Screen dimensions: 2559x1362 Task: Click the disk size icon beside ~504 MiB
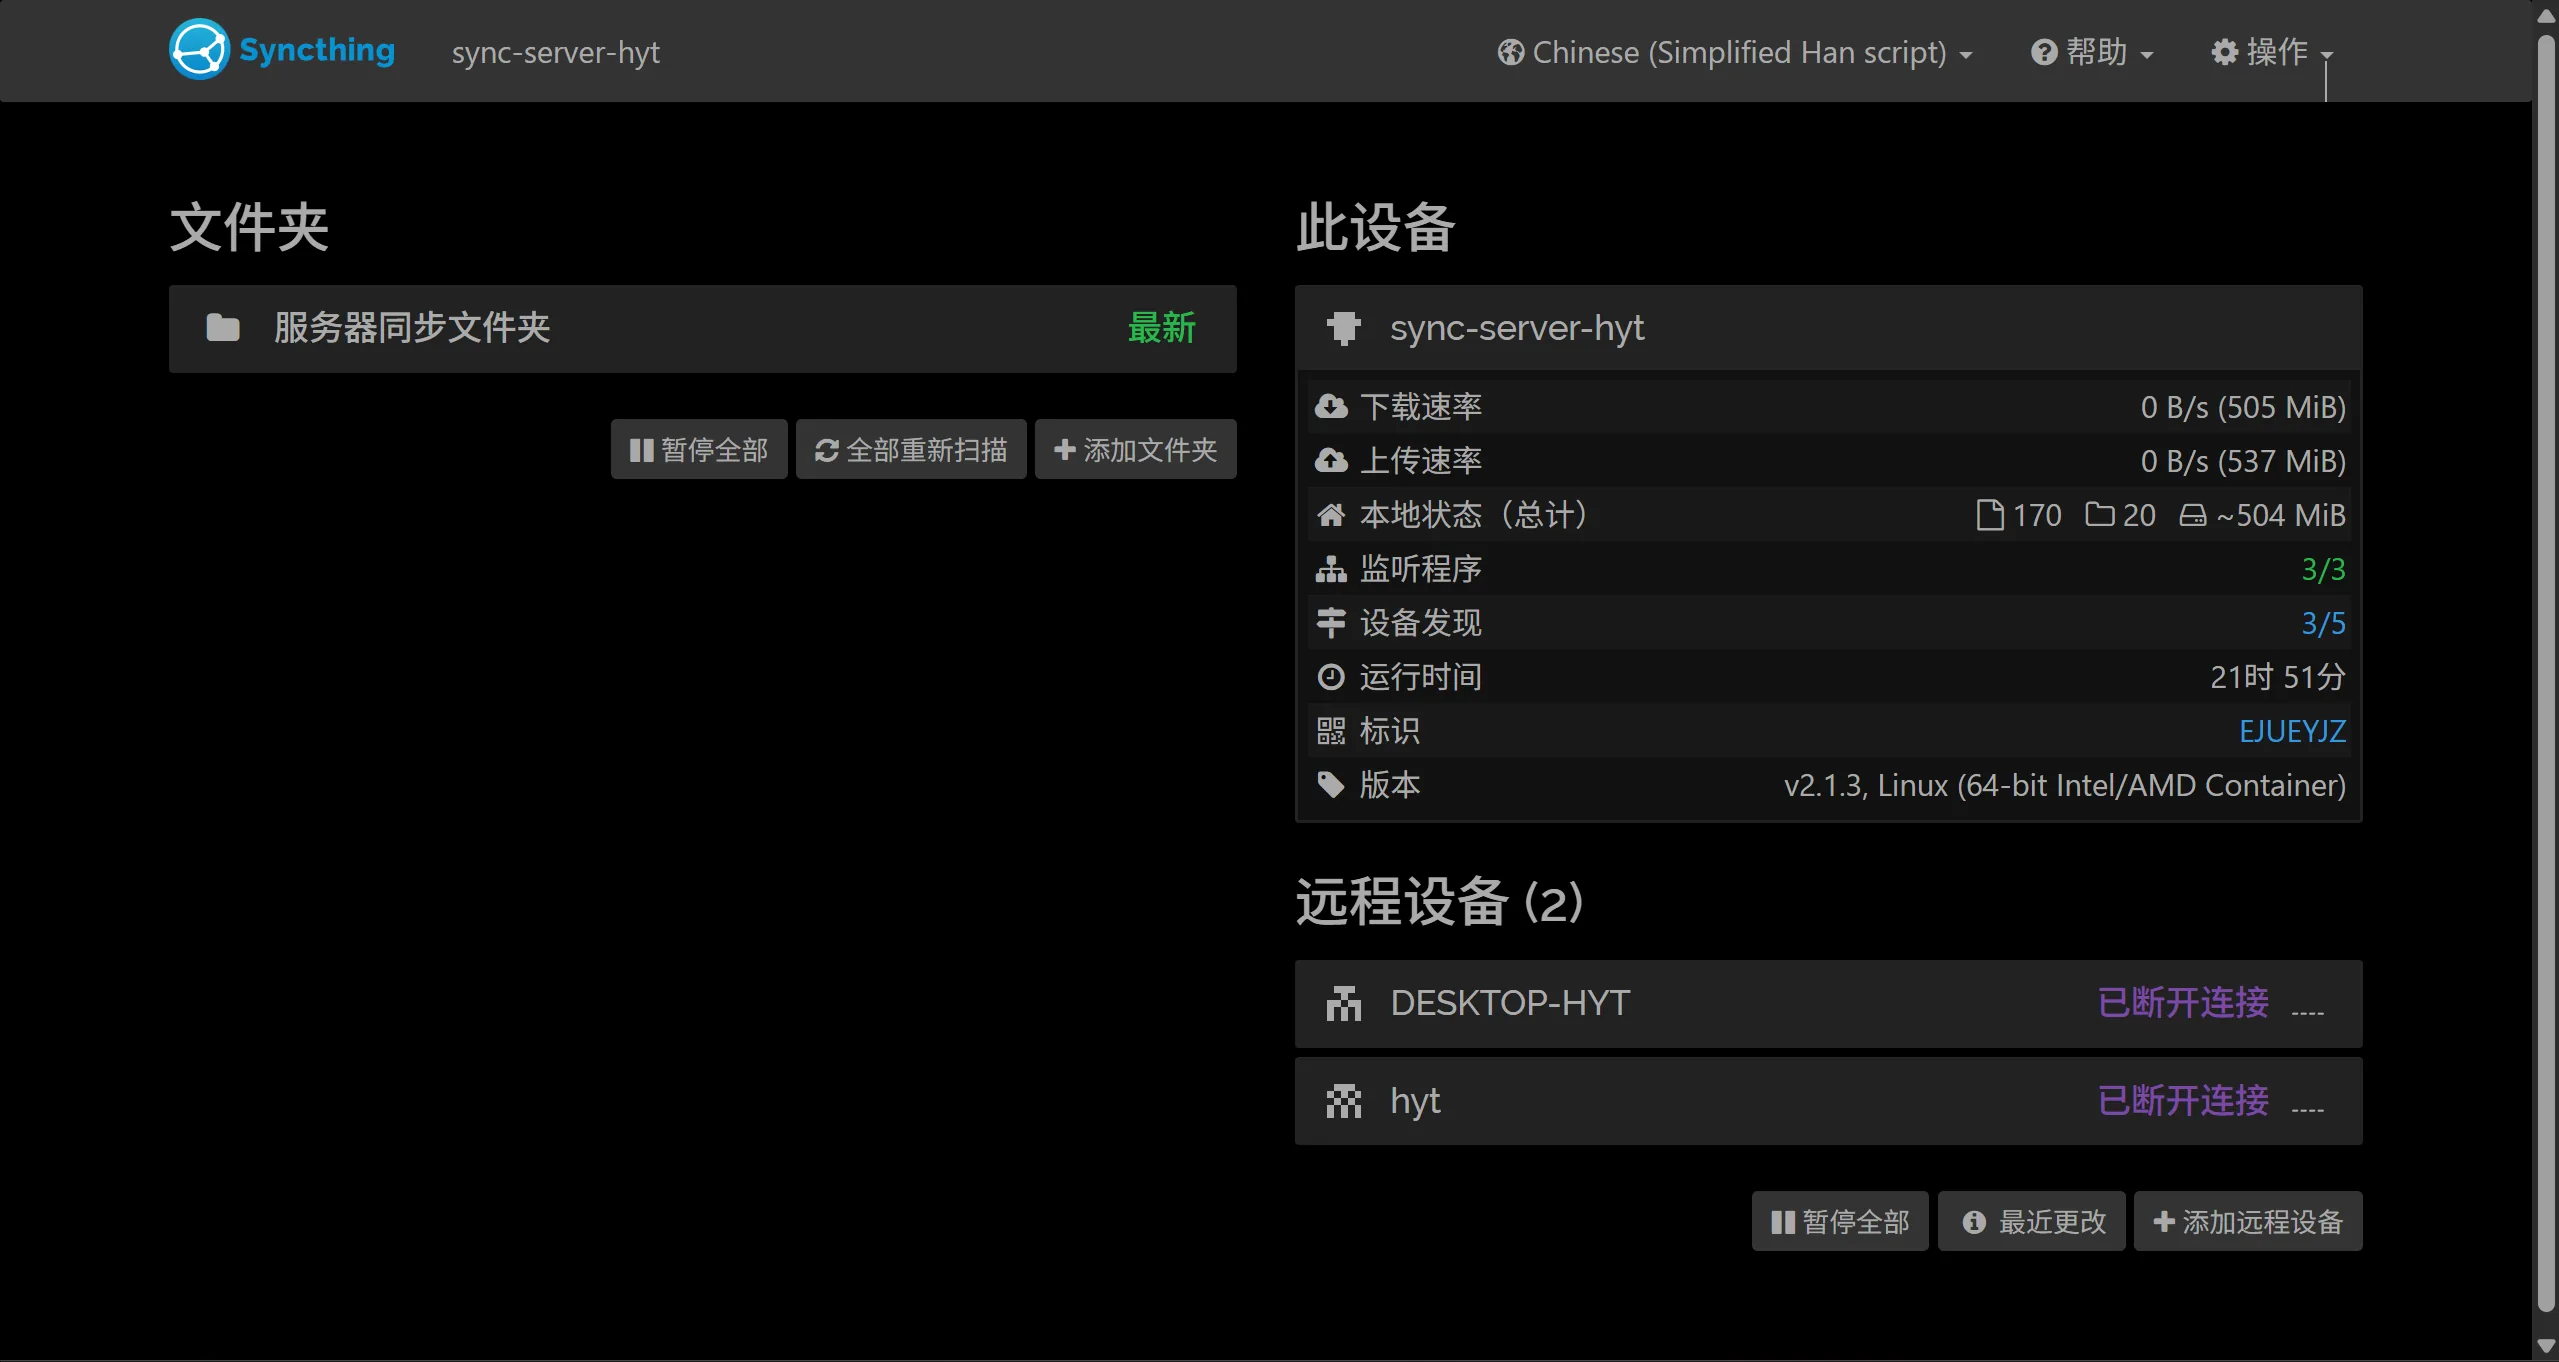[2193, 515]
